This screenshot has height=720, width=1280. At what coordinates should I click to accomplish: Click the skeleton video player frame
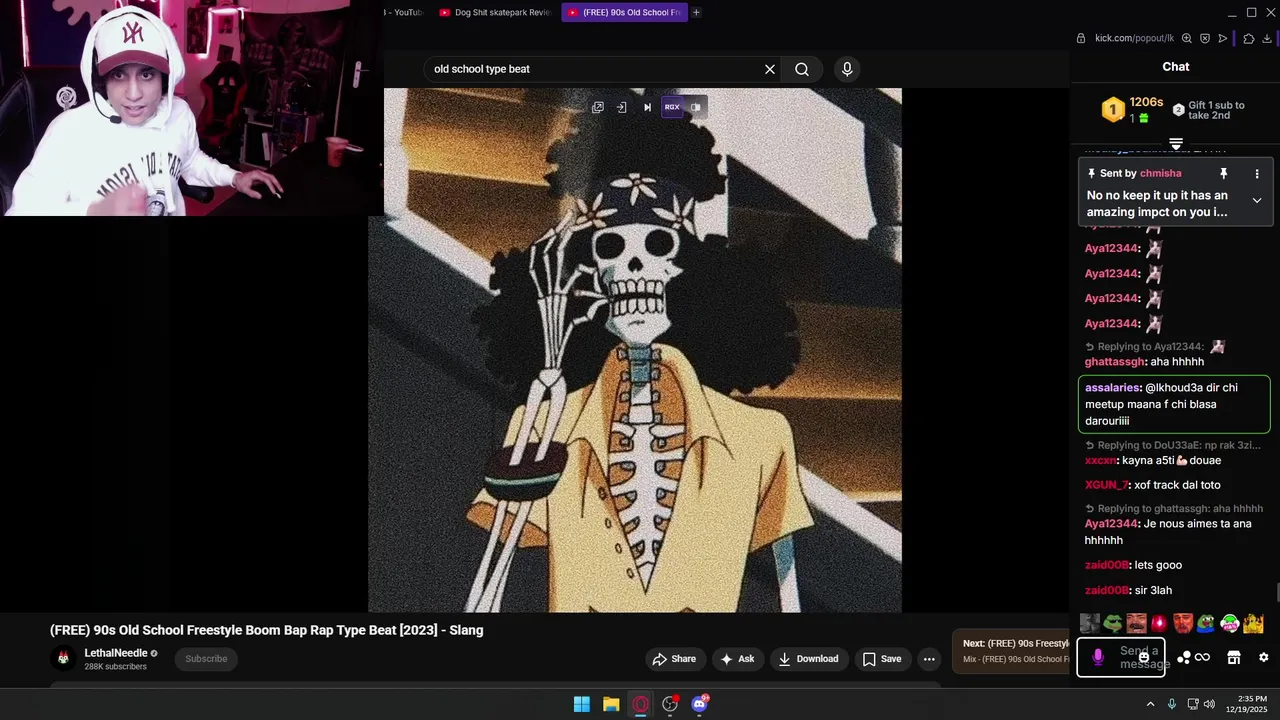(635, 350)
